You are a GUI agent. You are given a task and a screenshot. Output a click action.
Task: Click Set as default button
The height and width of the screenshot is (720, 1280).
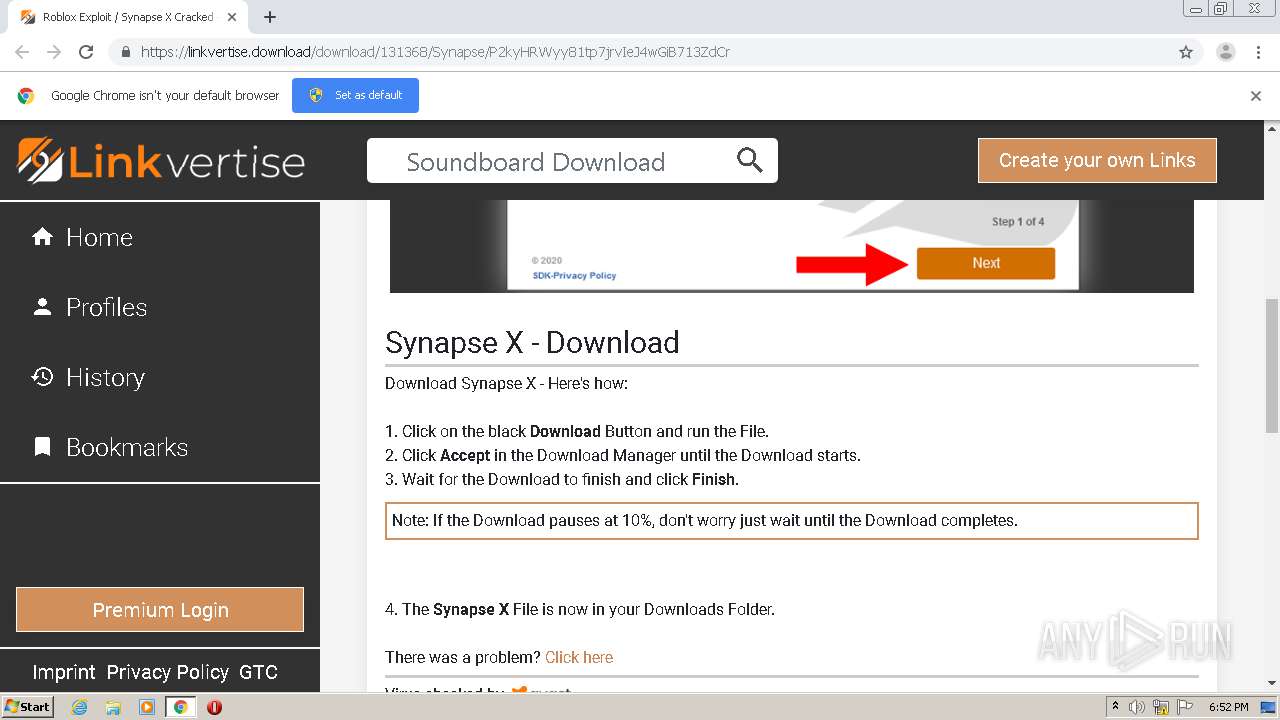click(x=355, y=95)
